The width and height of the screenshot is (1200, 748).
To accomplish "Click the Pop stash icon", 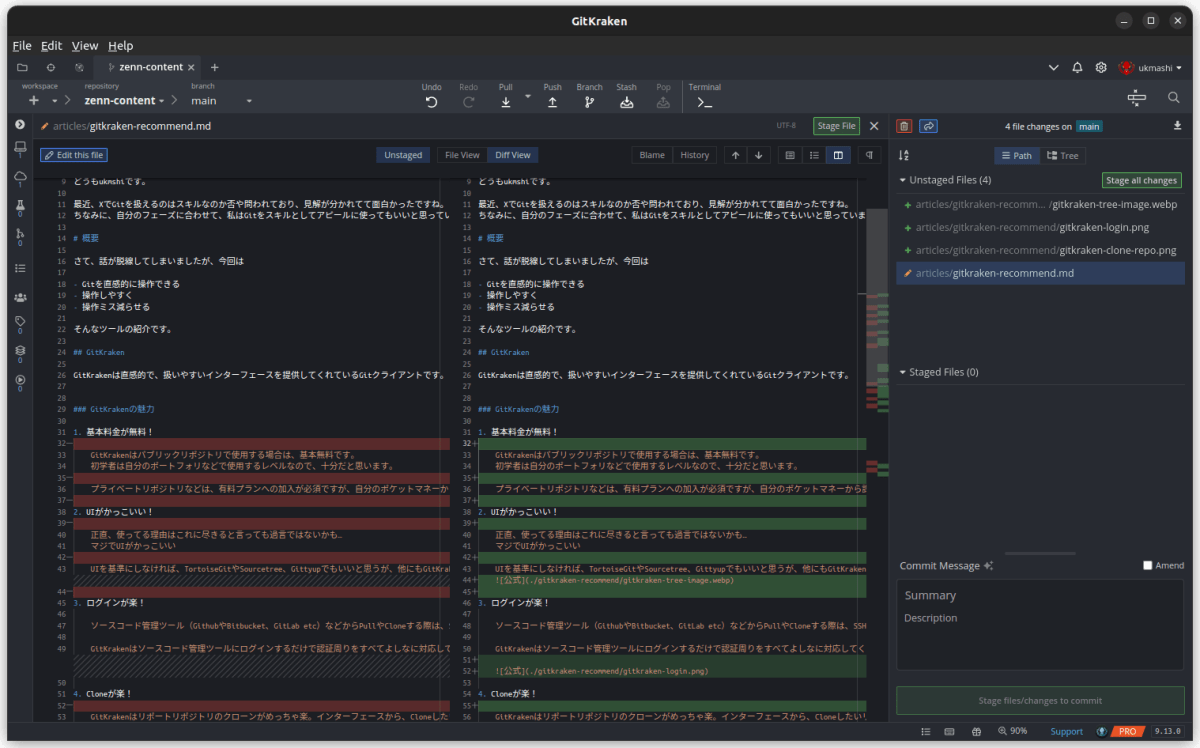I will click(x=663, y=101).
